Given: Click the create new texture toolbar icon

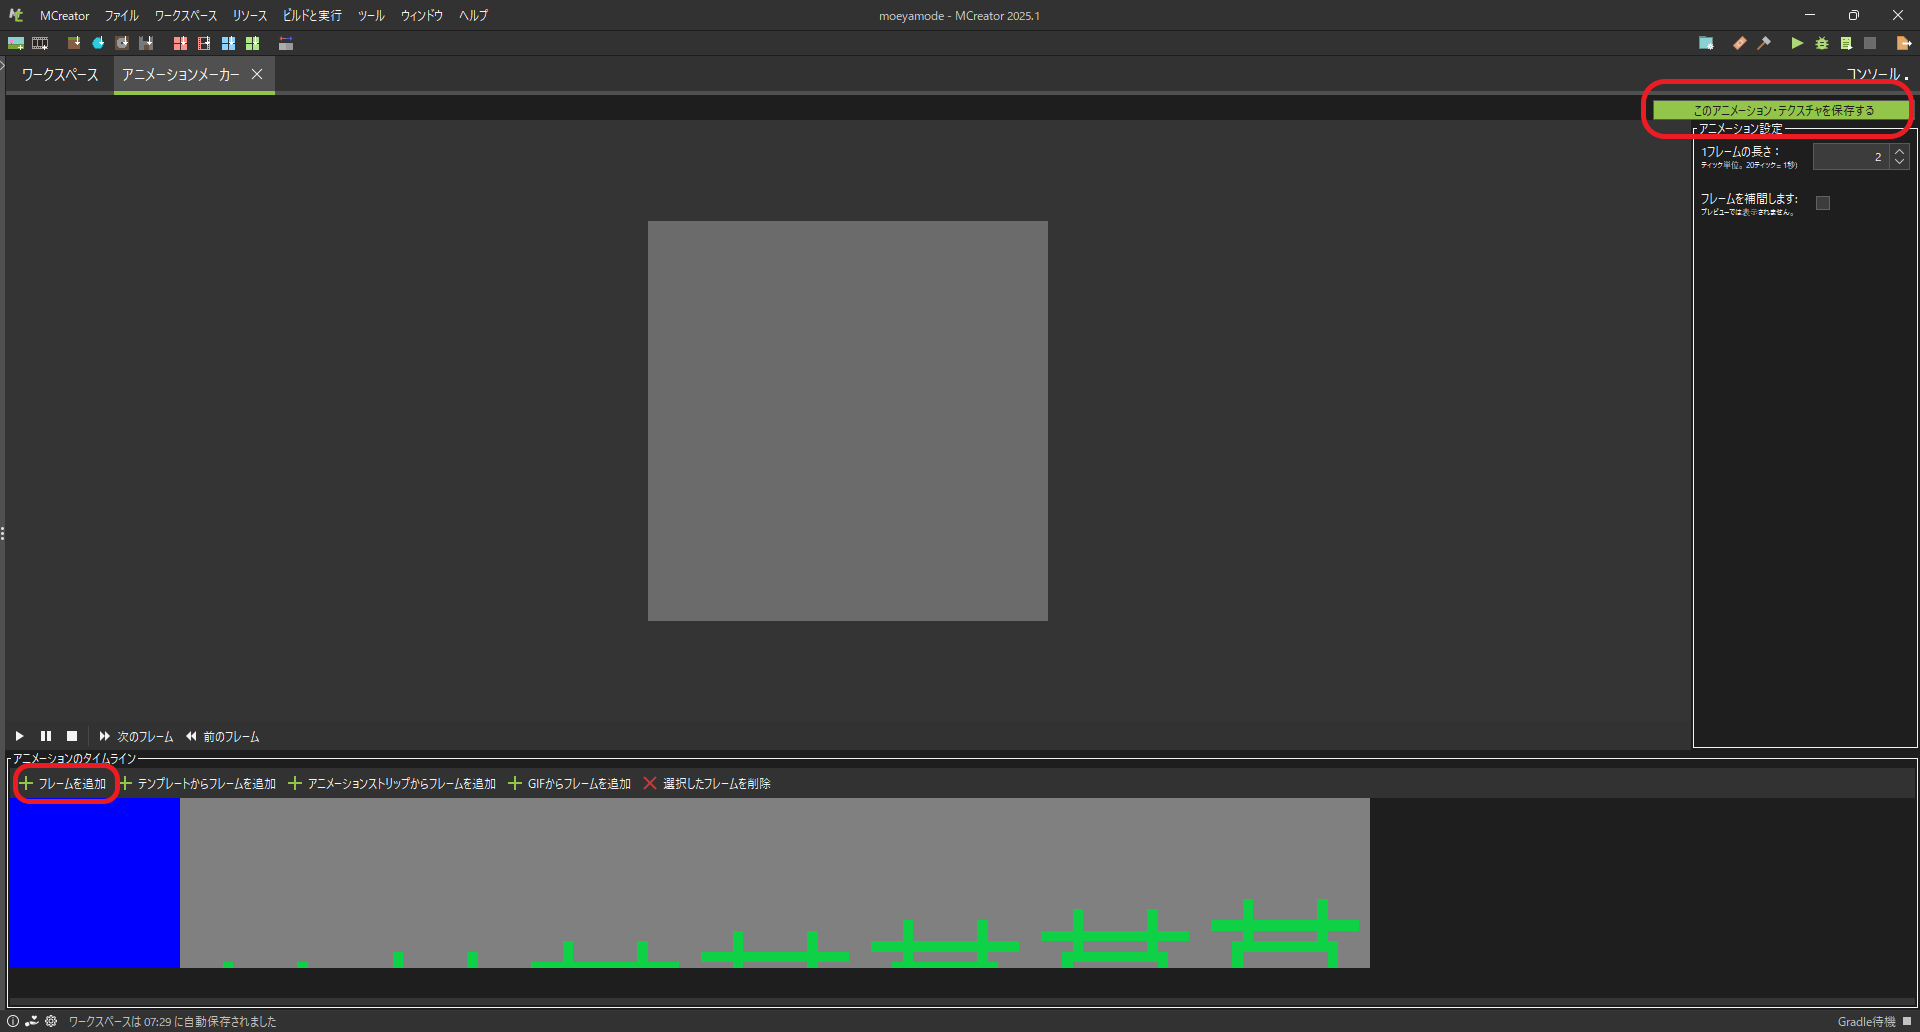Looking at the screenshot, I should tap(16, 43).
